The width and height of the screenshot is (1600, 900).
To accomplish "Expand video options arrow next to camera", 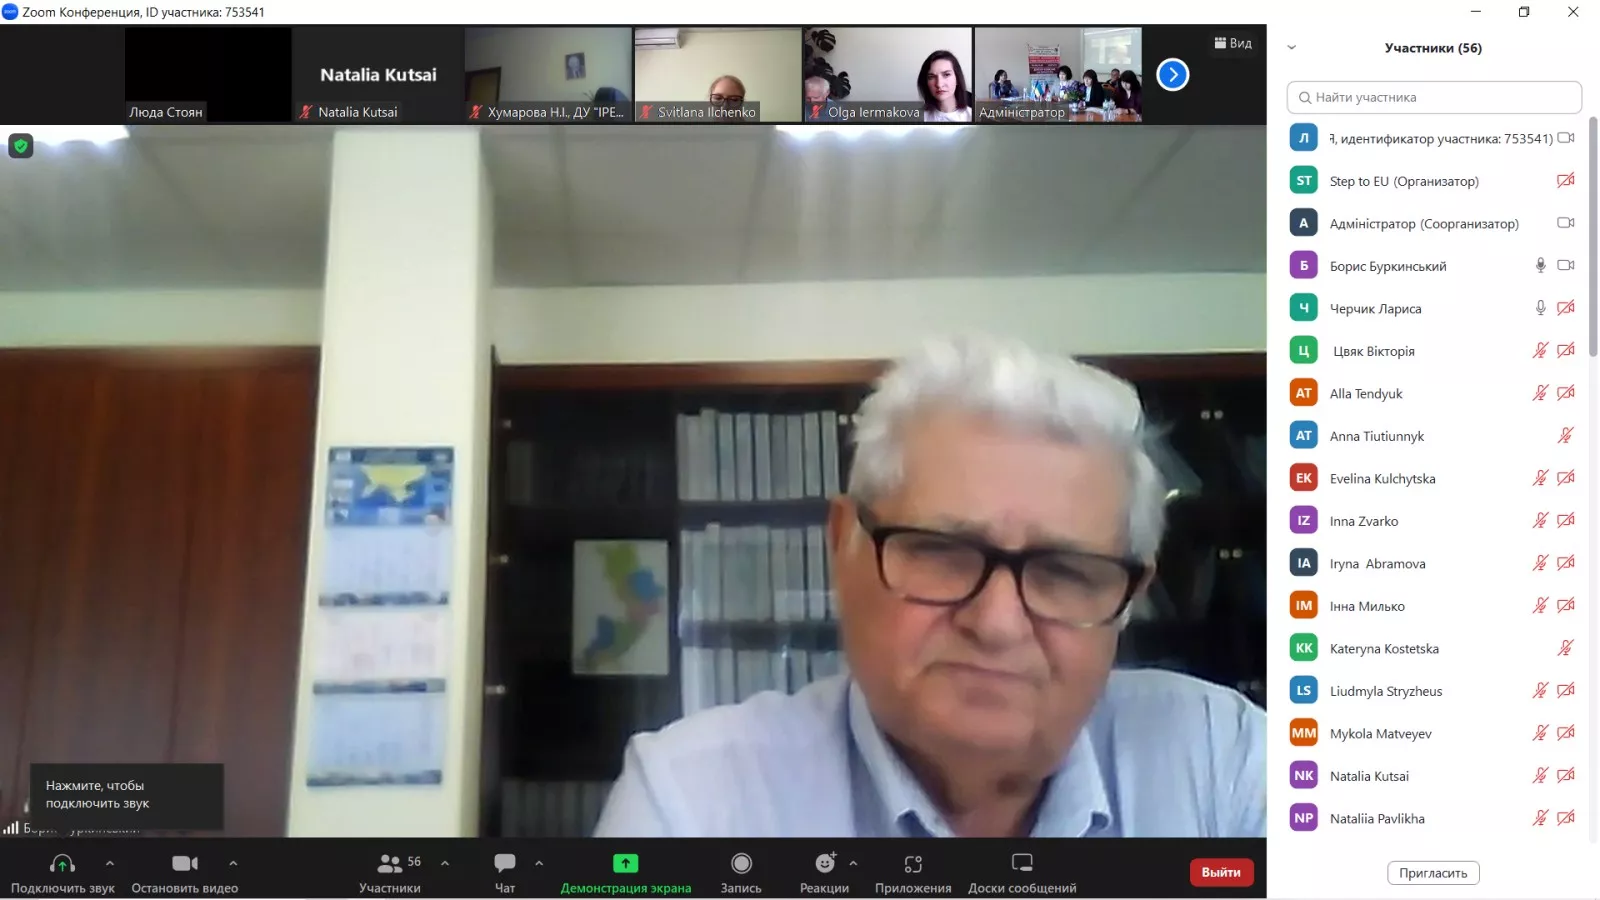I will point(233,863).
